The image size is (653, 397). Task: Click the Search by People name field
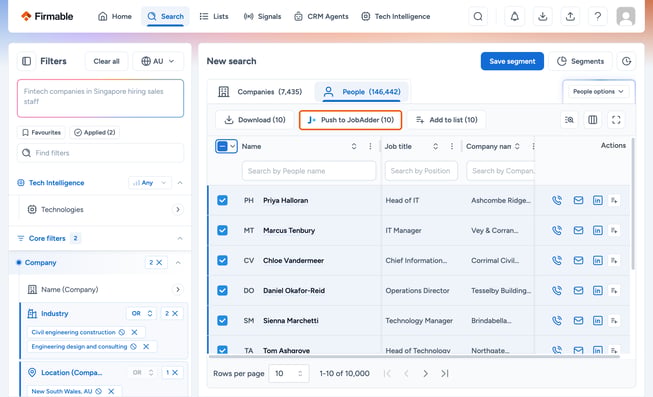[x=309, y=171]
